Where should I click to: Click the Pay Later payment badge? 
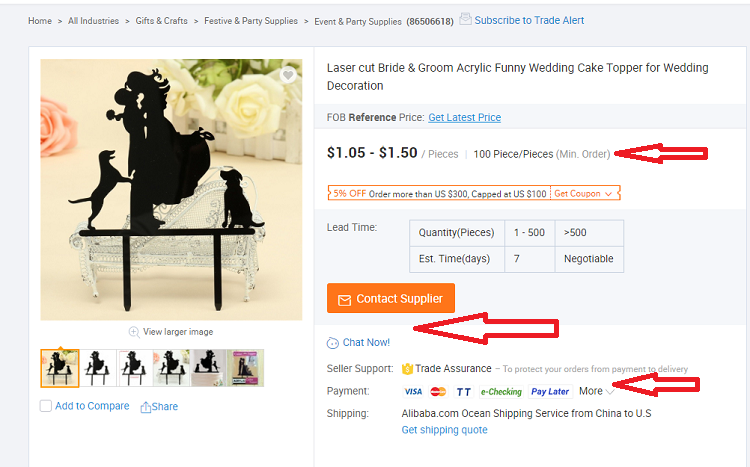(550, 392)
